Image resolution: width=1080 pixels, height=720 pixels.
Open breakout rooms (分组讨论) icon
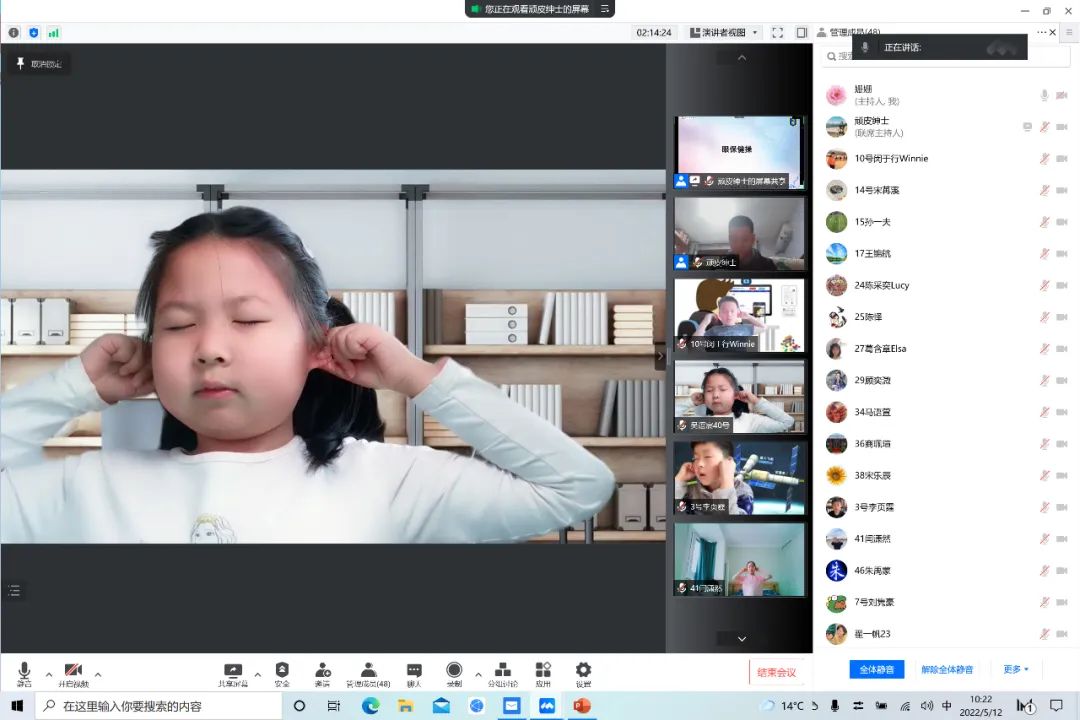click(502, 674)
